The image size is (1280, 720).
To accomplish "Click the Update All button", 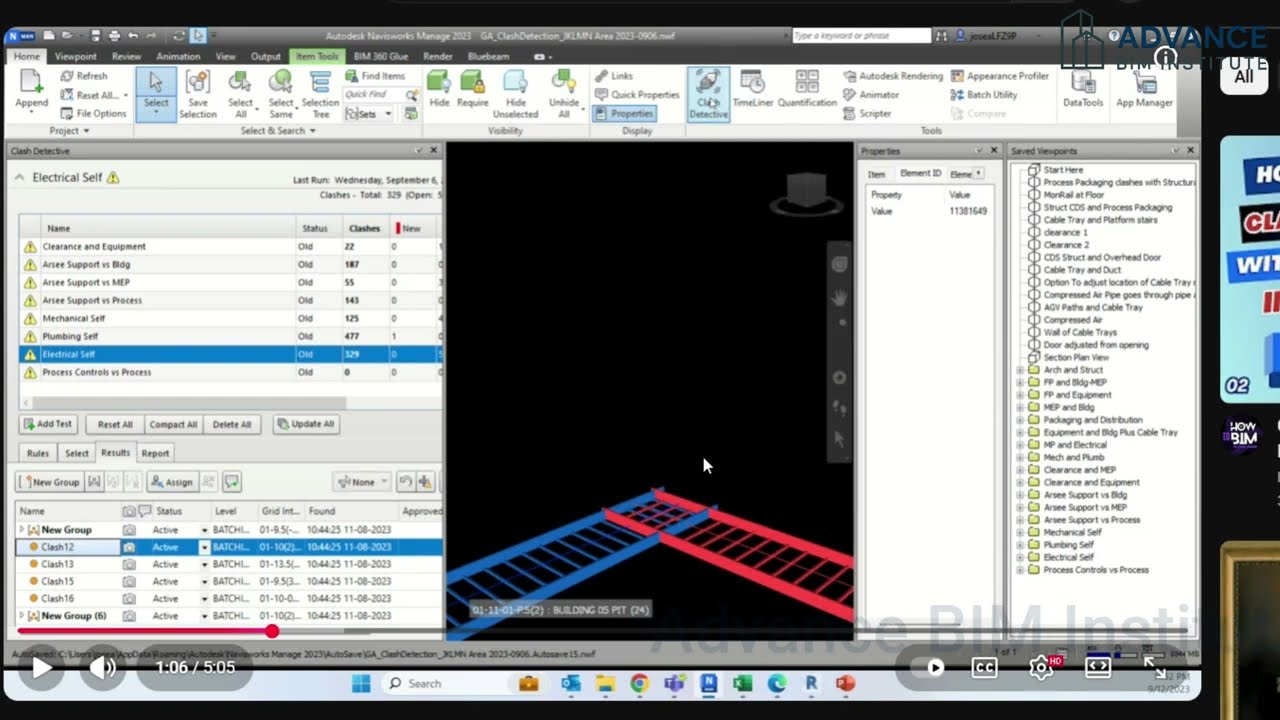I will point(306,424).
